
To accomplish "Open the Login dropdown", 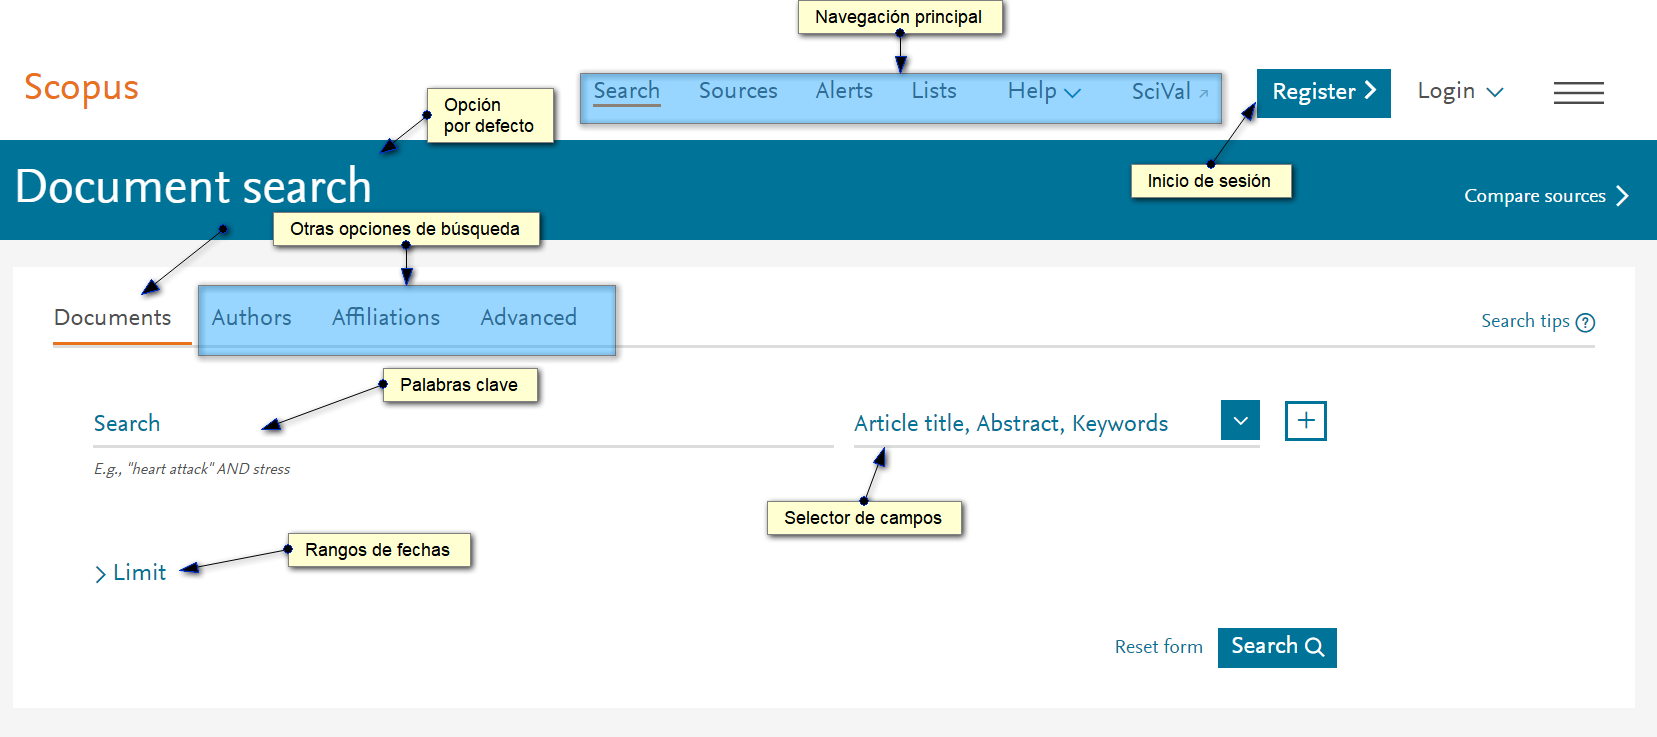I will pyautogui.click(x=1459, y=92).
